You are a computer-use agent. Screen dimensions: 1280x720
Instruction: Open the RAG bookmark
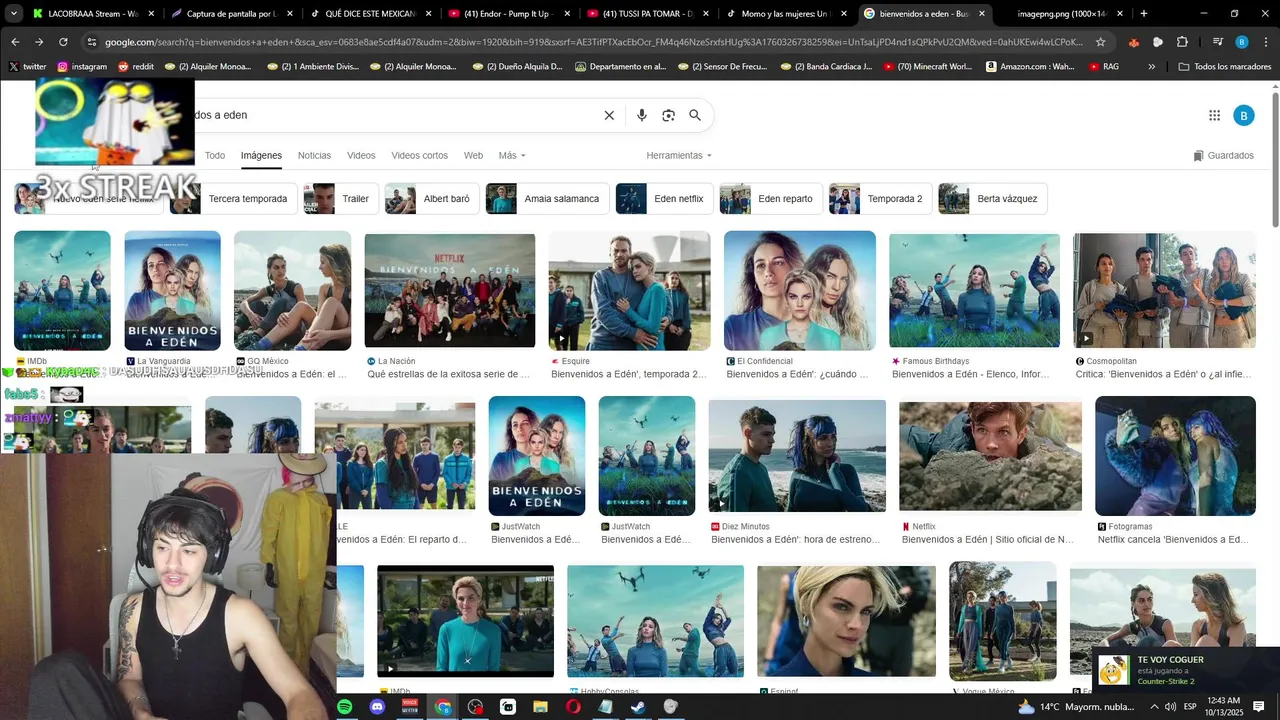[1103, 66]
